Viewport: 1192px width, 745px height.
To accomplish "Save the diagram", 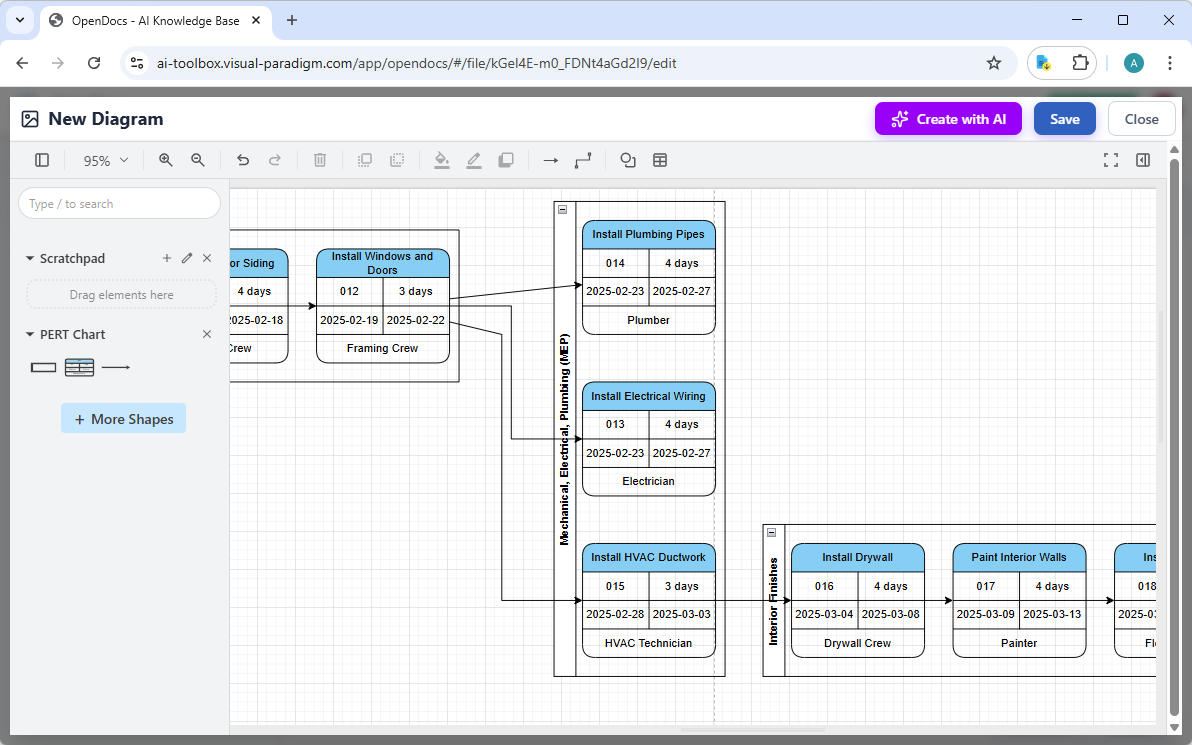I will (x=1064, y=118).
